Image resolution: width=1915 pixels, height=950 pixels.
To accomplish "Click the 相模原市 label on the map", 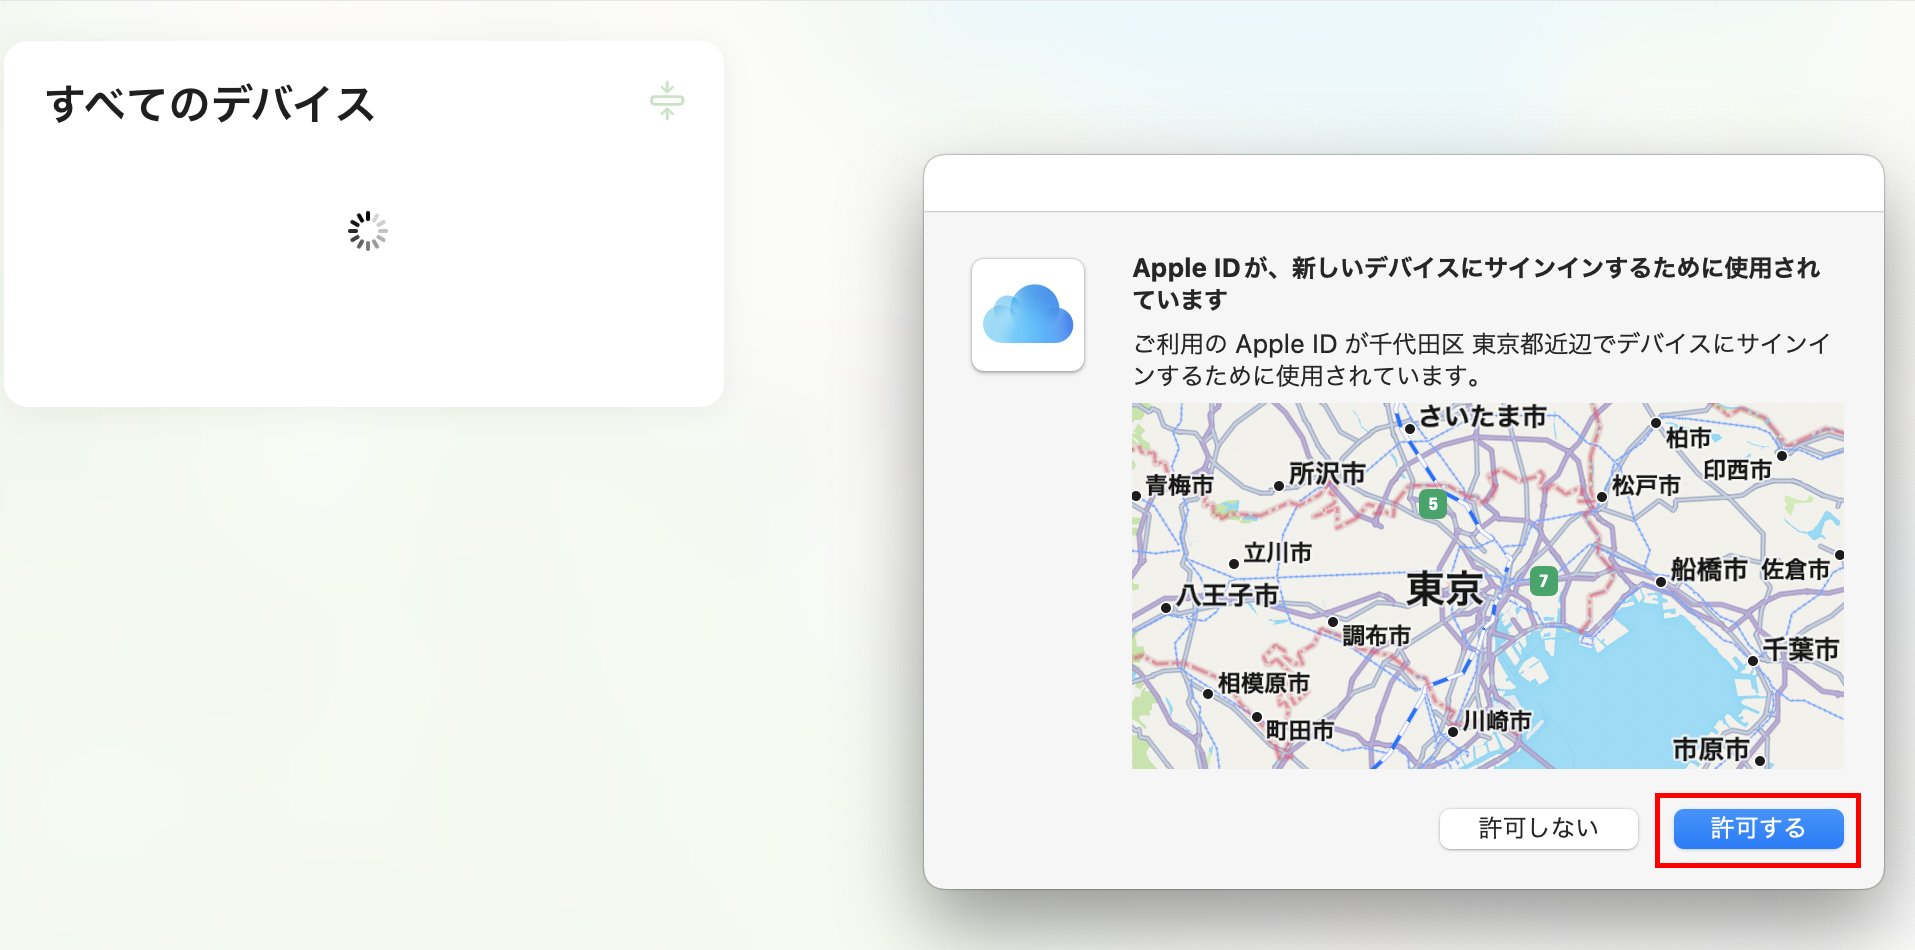I will tap(1264, 683).
